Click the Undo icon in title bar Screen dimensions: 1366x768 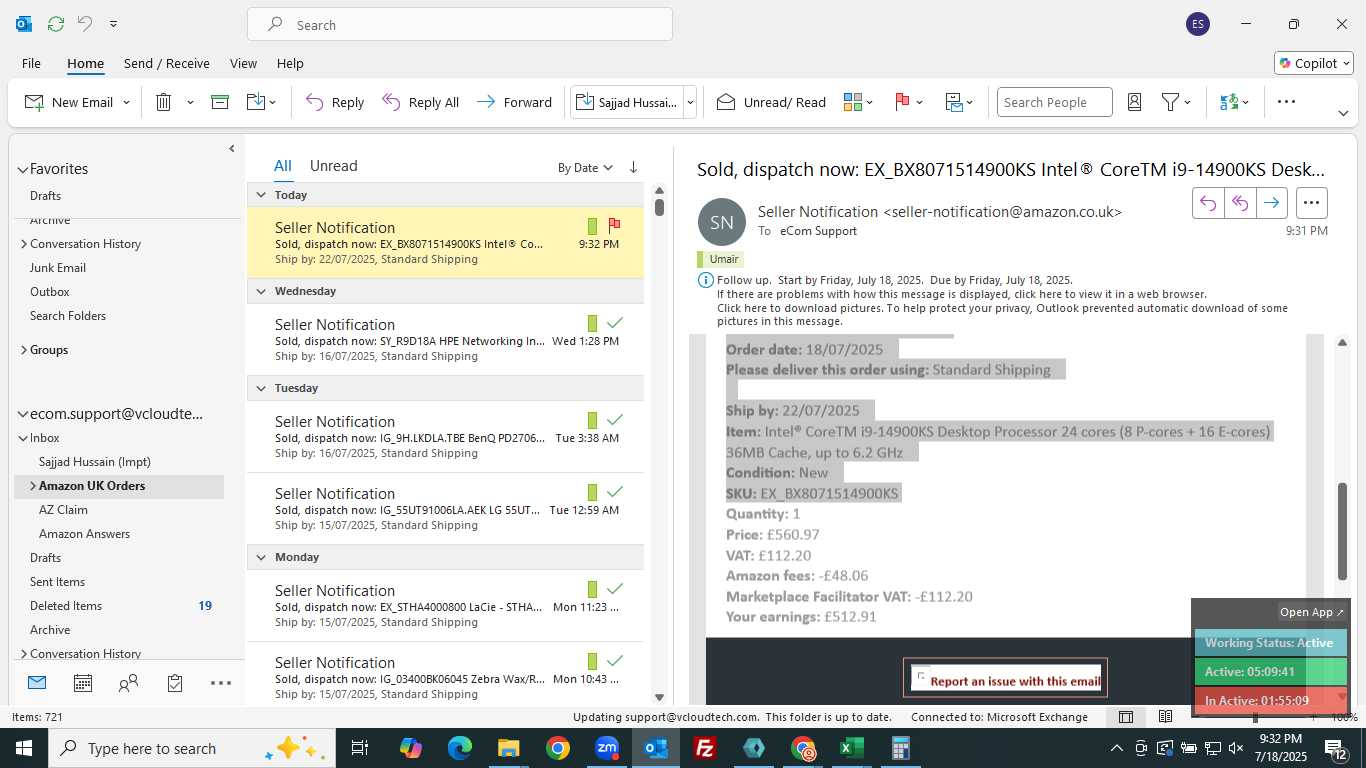click(x=85, y=24)
